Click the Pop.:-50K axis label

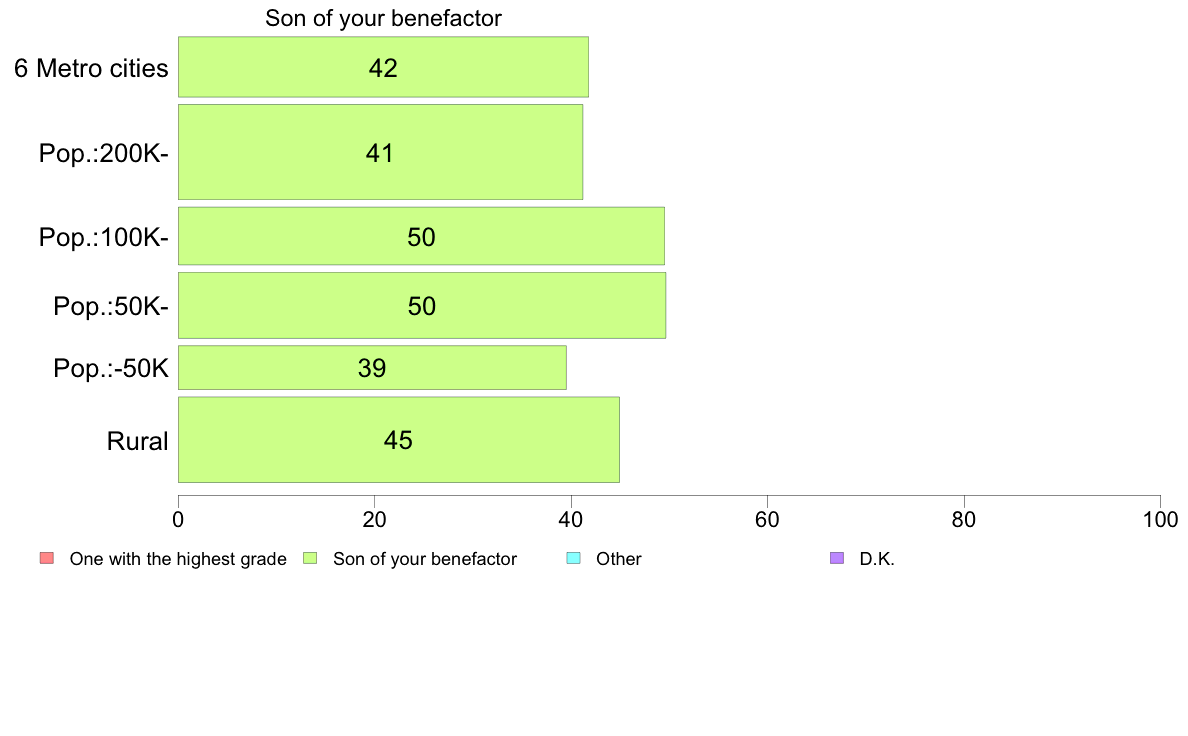tap(111, 368)
